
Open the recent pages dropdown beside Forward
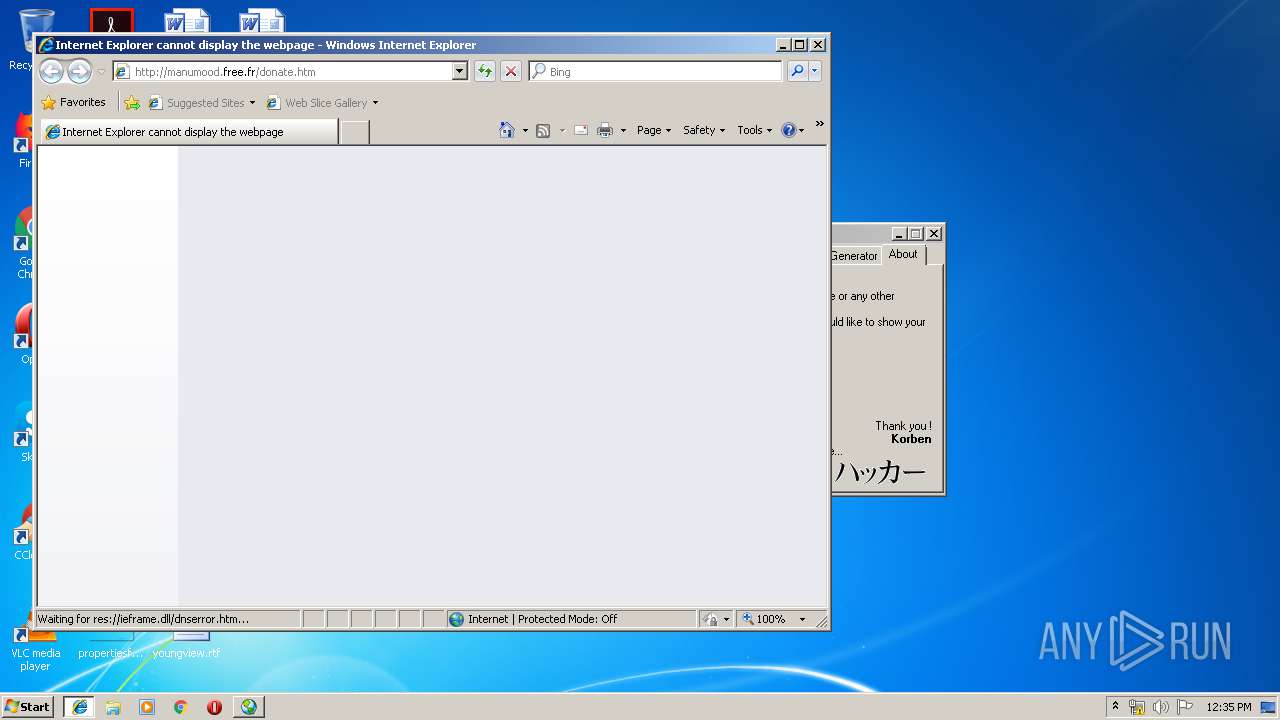[x=101, y=72]
